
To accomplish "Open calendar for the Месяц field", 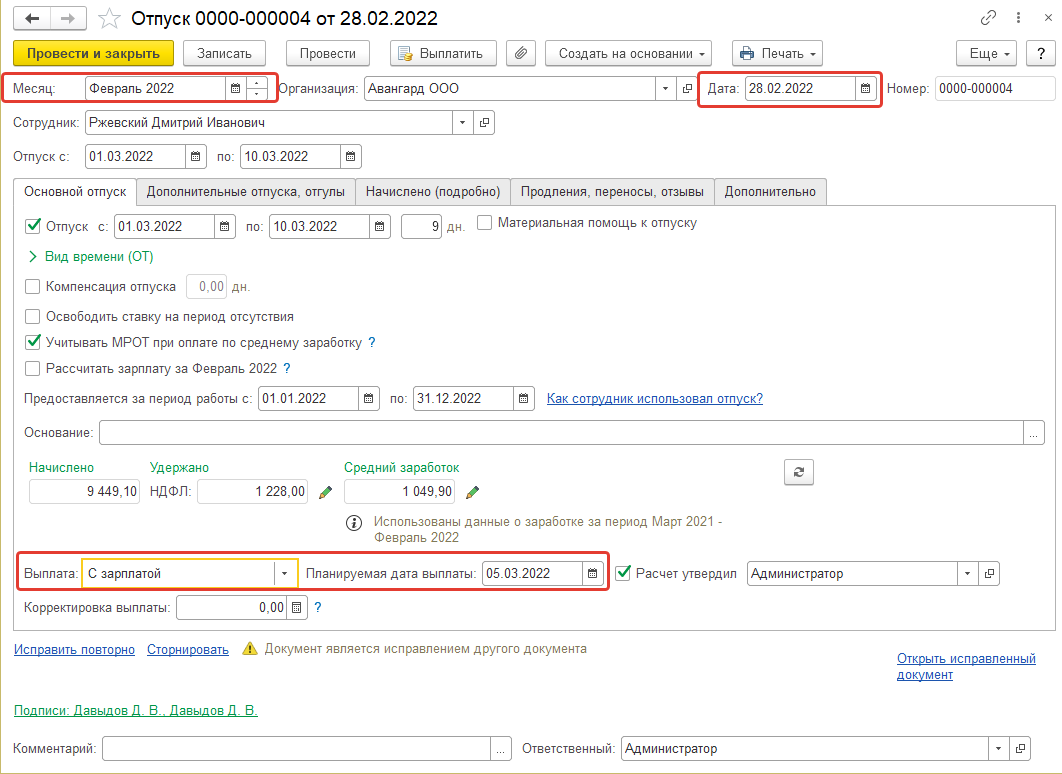I will click(x=235, y=89).
